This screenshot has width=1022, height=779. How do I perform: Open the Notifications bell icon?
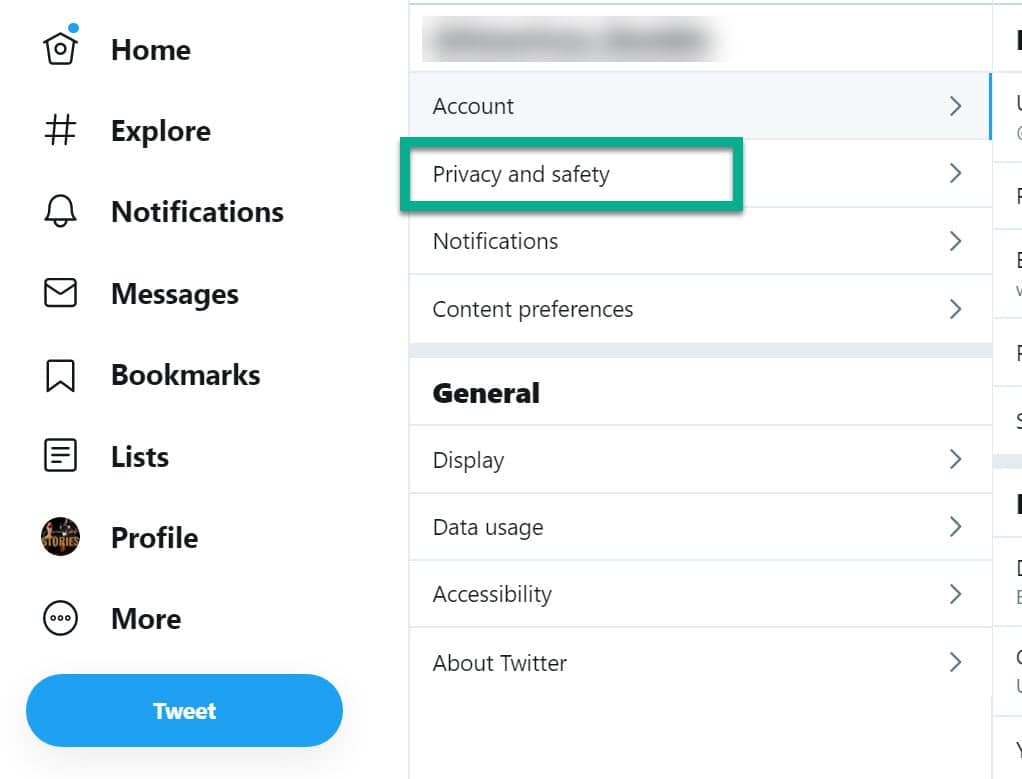tap(60, 211)
